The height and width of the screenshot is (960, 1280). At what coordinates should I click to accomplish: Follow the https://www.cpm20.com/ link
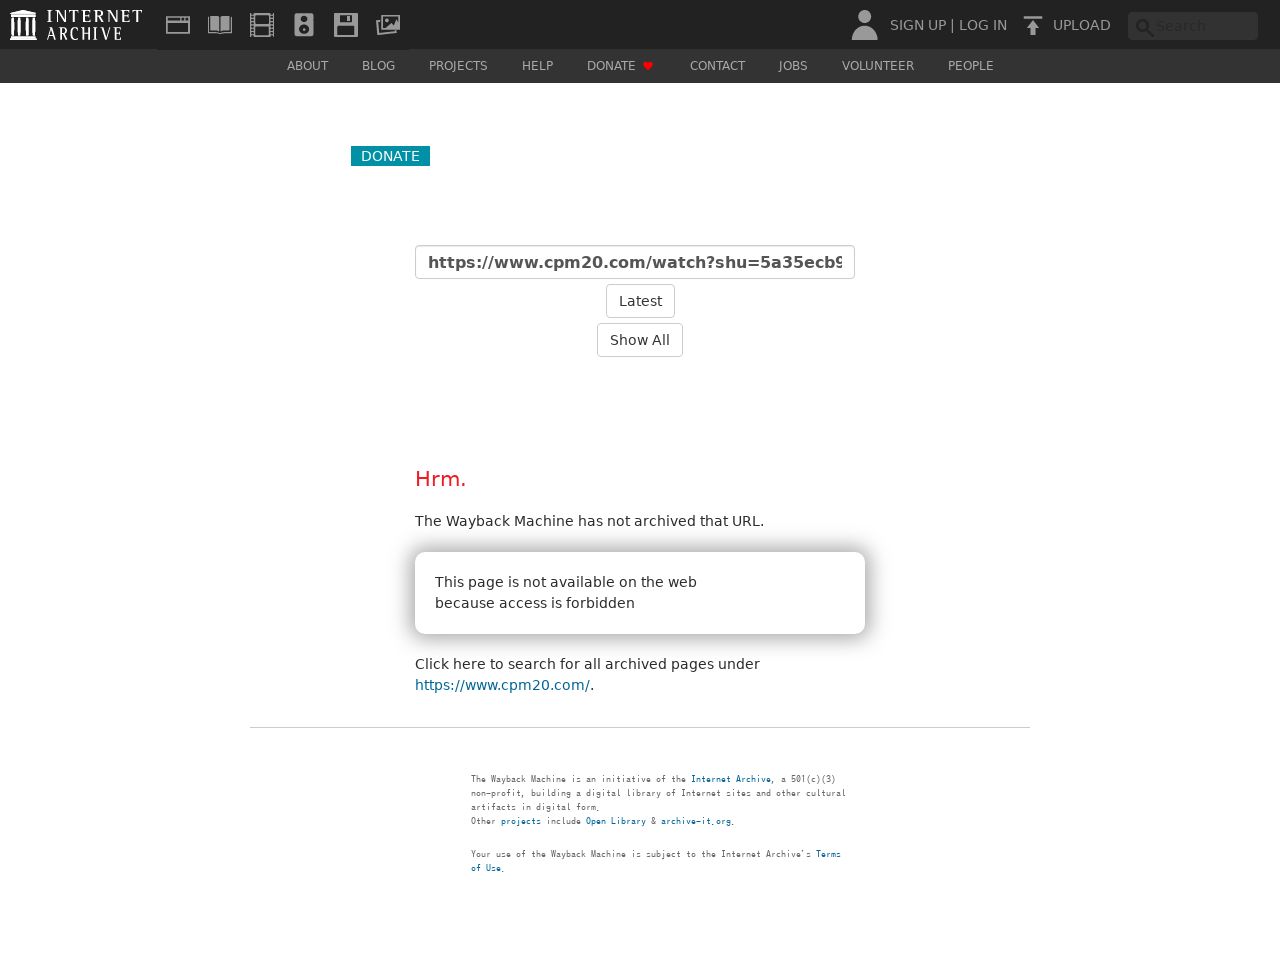502,685
